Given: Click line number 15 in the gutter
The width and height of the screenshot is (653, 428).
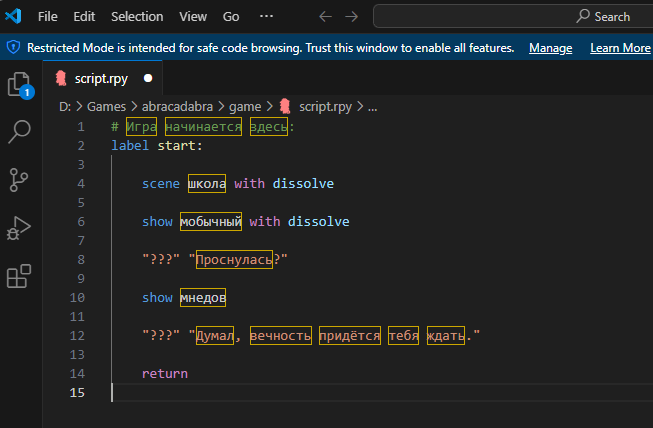Looking at the screenshot, I should [77, 393].
